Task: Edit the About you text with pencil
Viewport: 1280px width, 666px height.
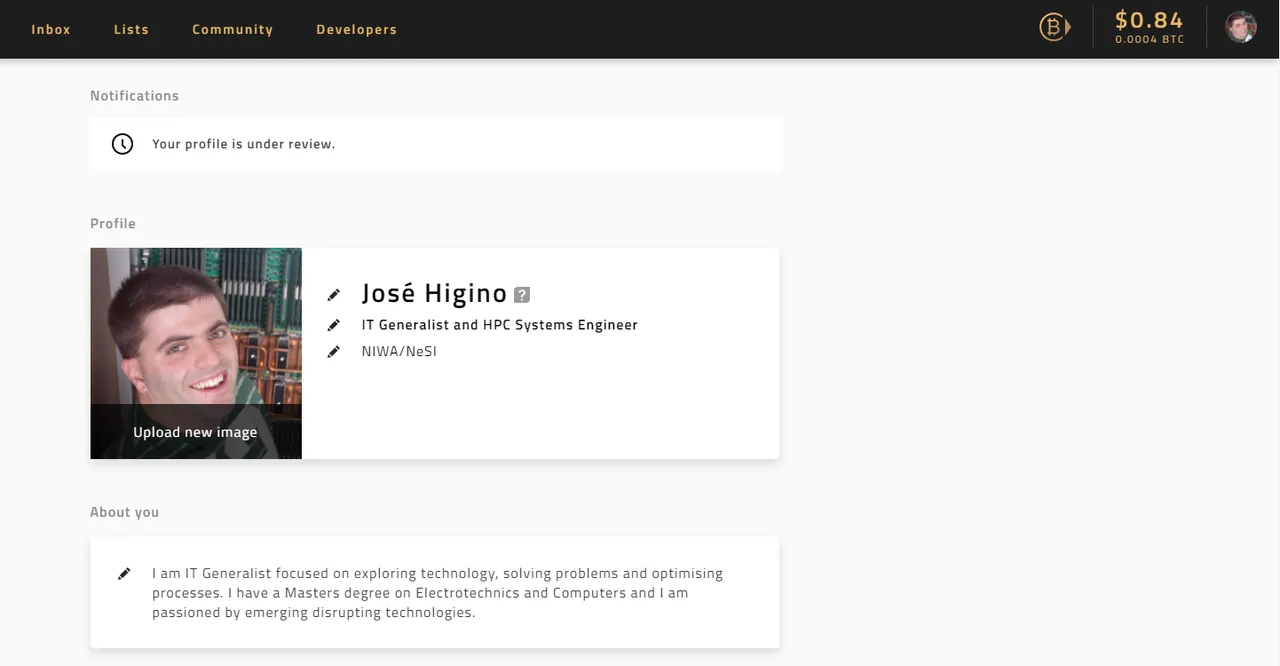Action: click(124, 574)
